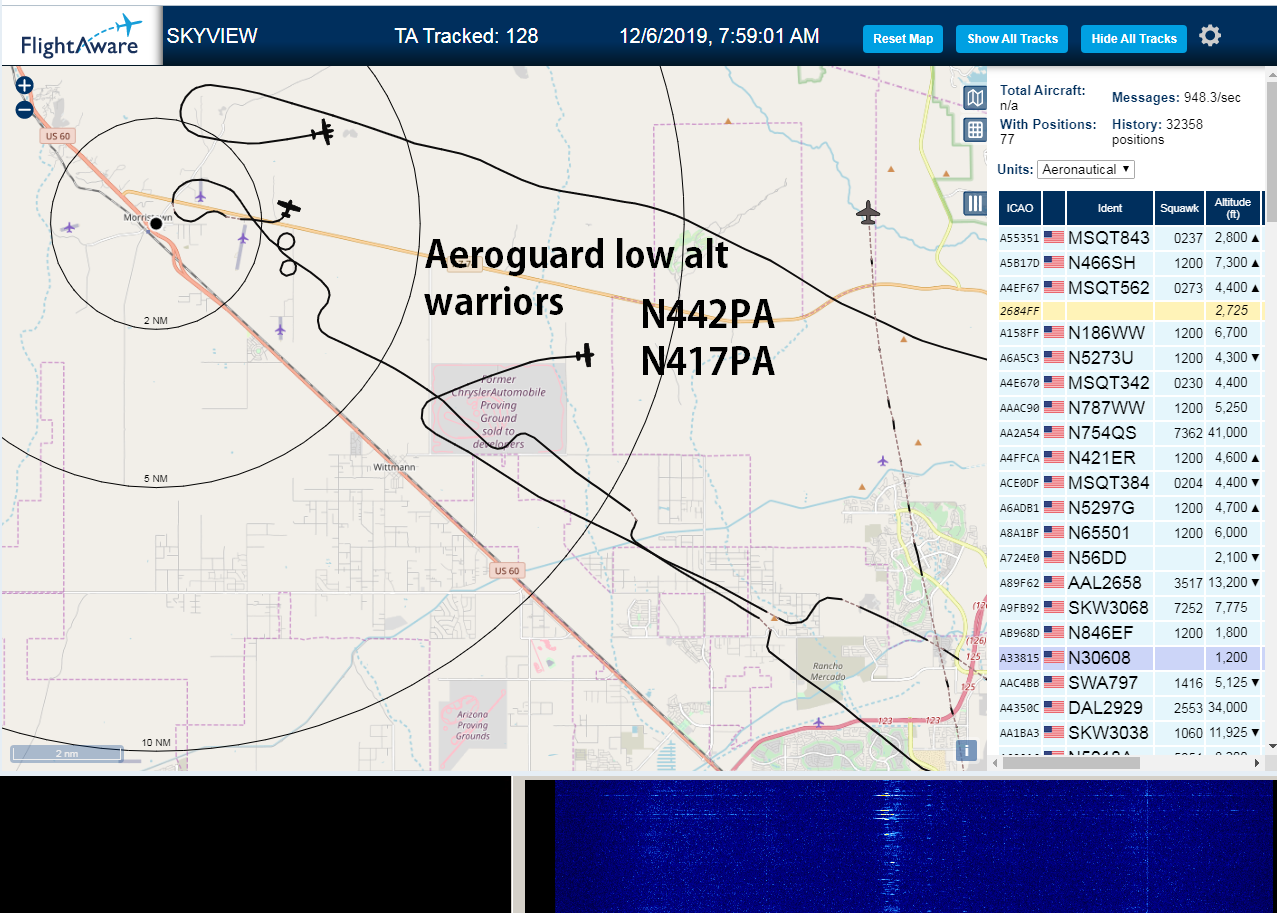Sort table by Ident column

(1110, 208)
